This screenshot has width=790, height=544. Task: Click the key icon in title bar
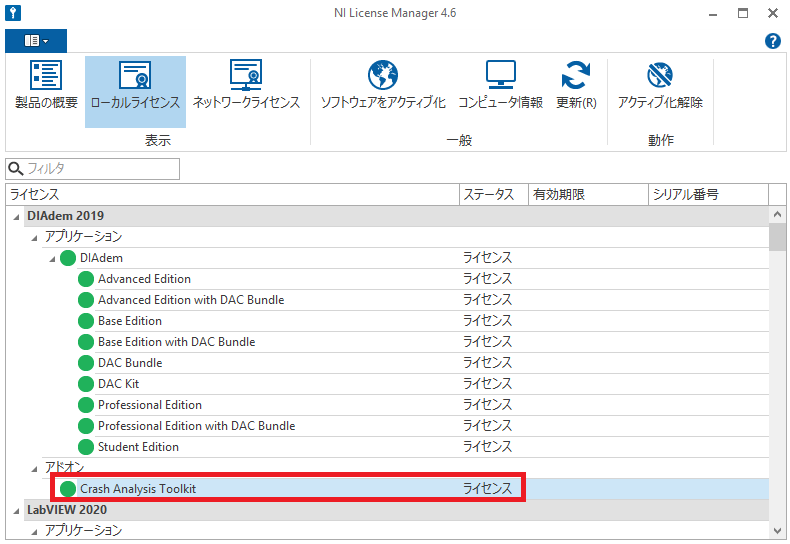pos(13,13)
